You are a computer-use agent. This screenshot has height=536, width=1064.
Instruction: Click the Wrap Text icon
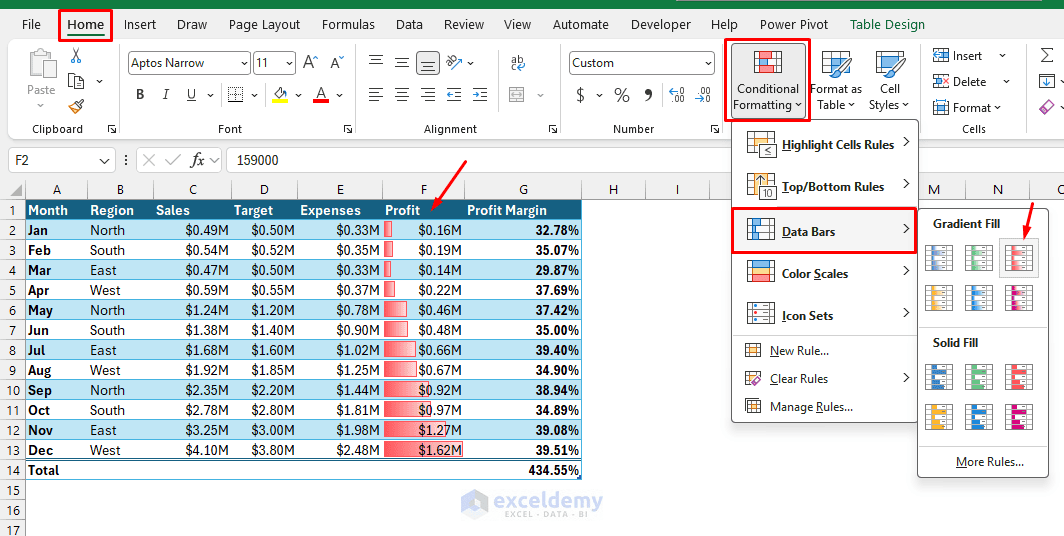(518, 62)
